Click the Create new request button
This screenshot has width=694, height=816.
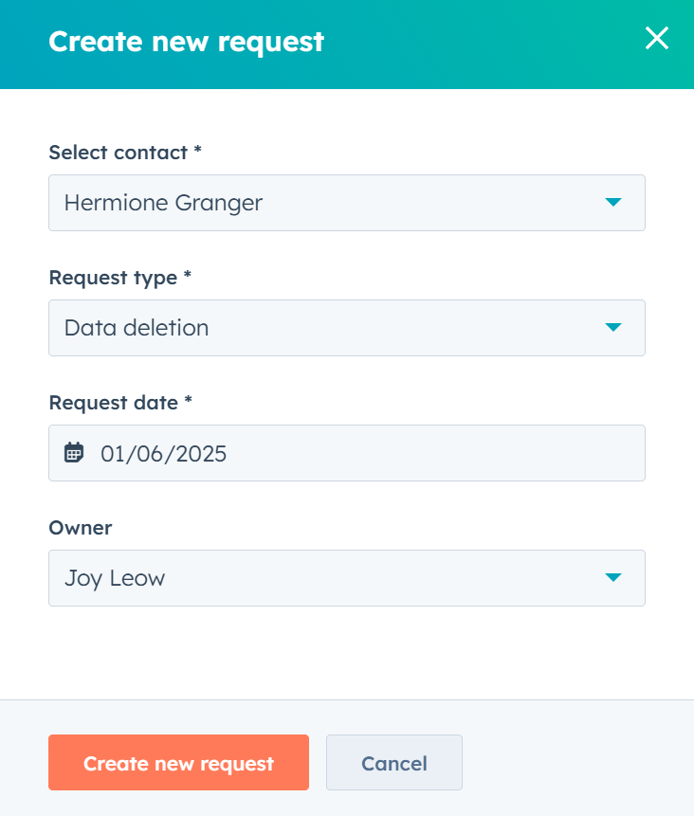[178, 763]
